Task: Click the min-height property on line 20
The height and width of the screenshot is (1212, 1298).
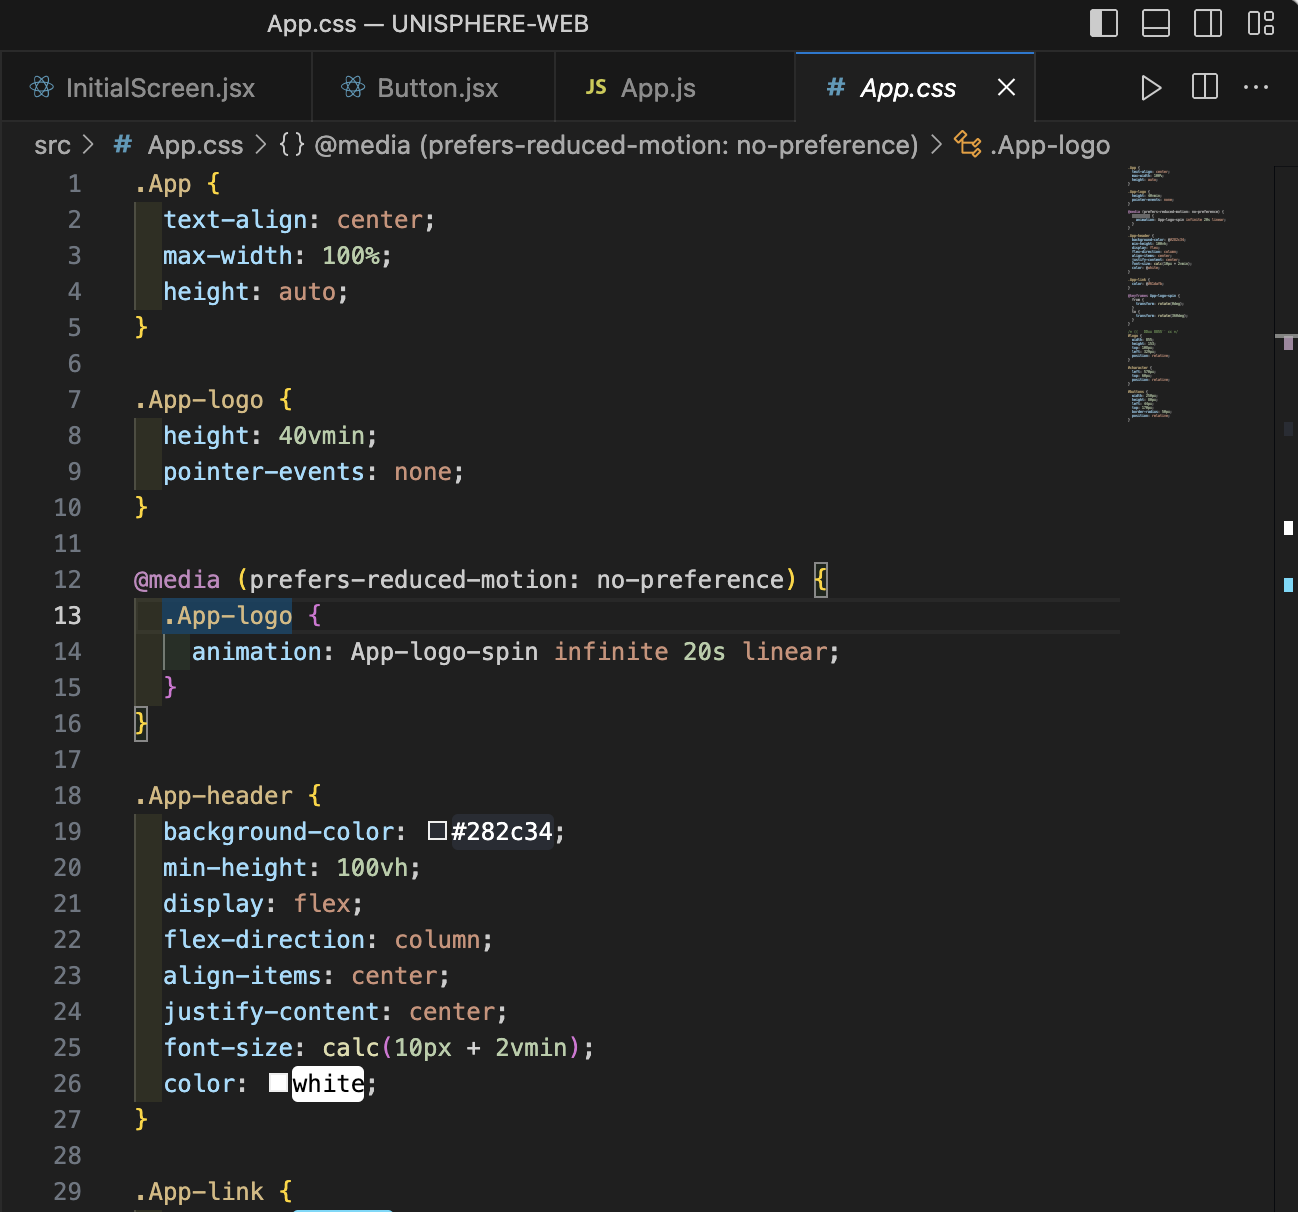Action: point(235,868)
